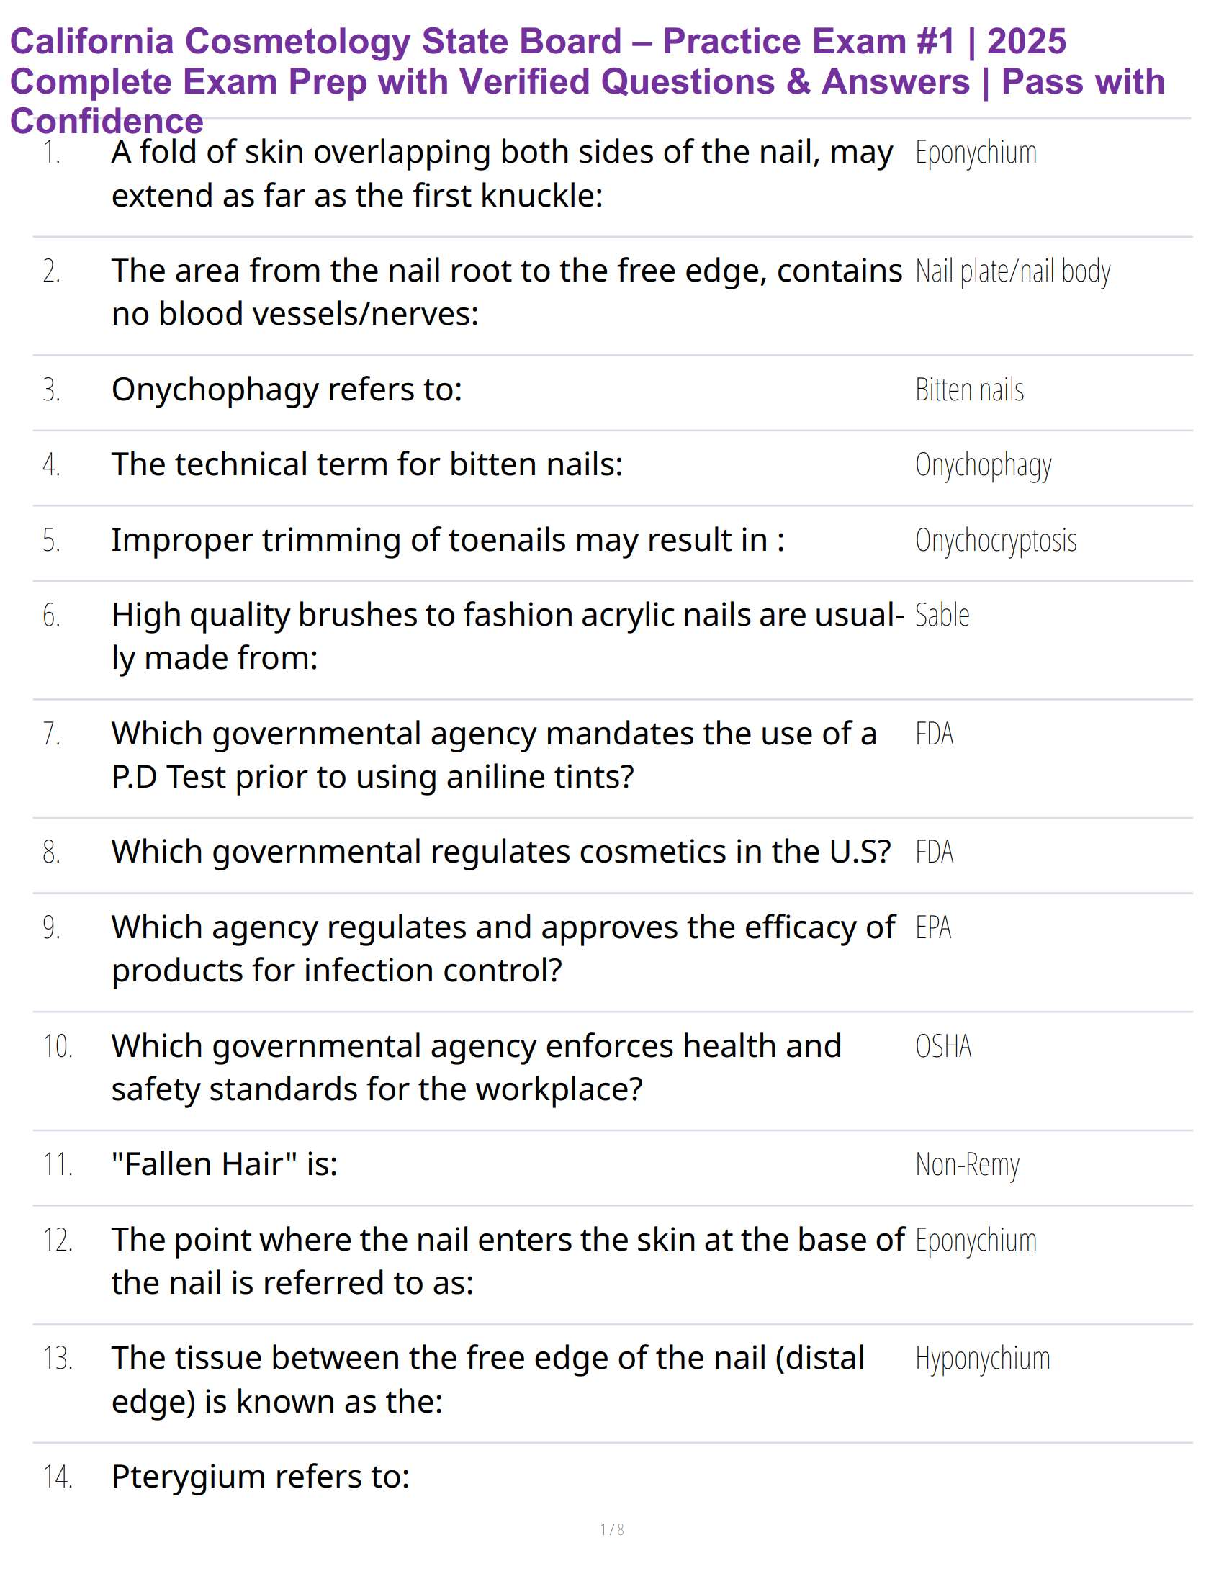Click the question about the P.D Test
The image size is (1224, 1584).
[494, 755]
